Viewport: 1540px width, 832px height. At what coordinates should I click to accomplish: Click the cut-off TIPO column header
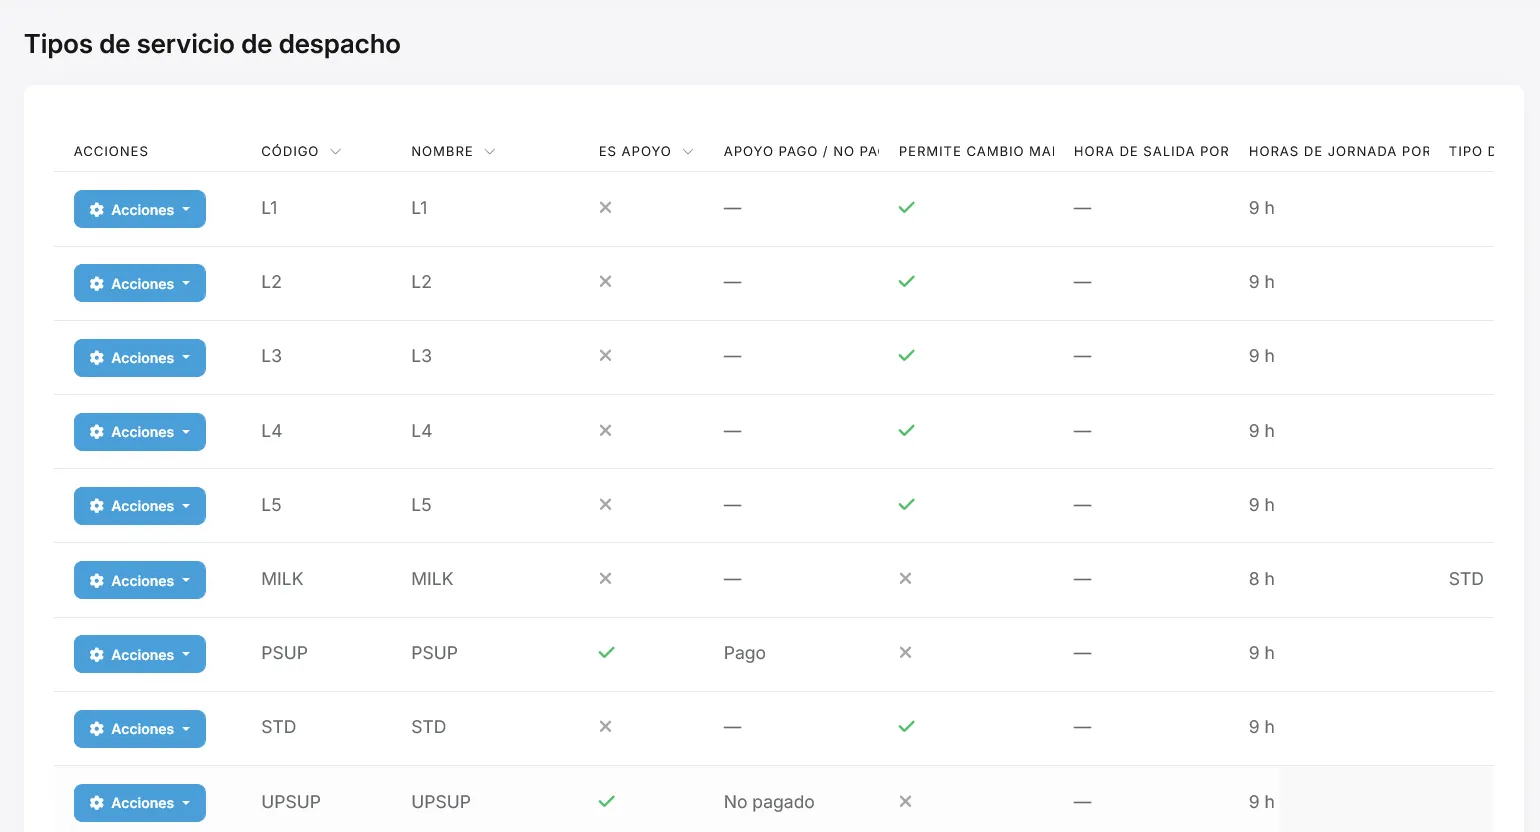pos(1471,151)
